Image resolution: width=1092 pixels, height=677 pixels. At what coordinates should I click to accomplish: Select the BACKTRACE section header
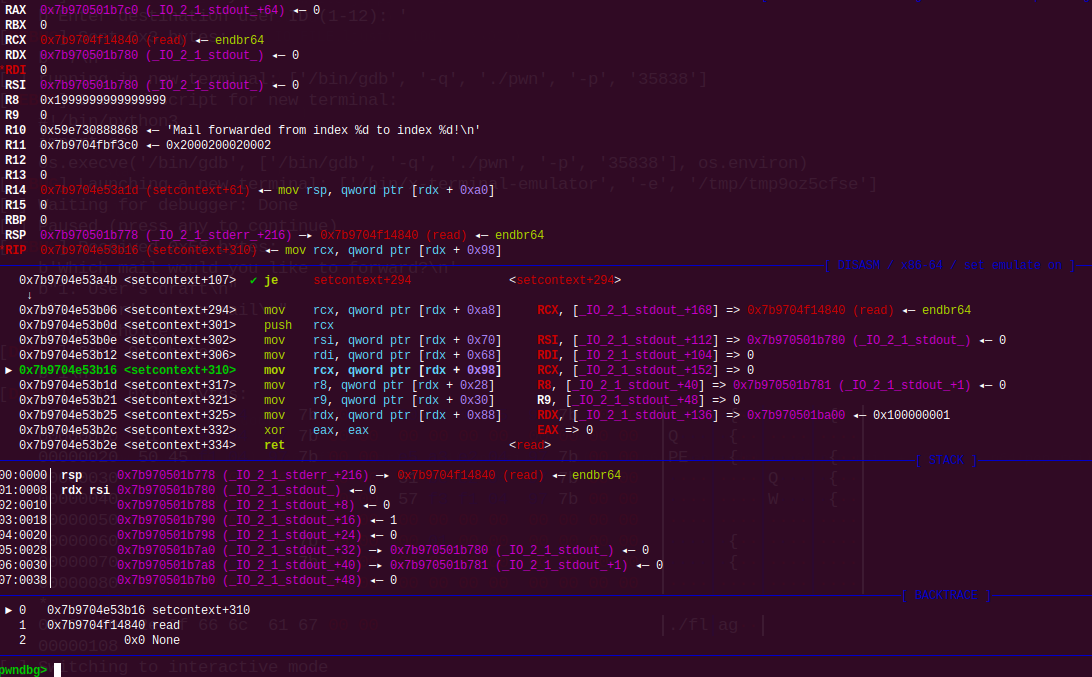coord(946,595)
